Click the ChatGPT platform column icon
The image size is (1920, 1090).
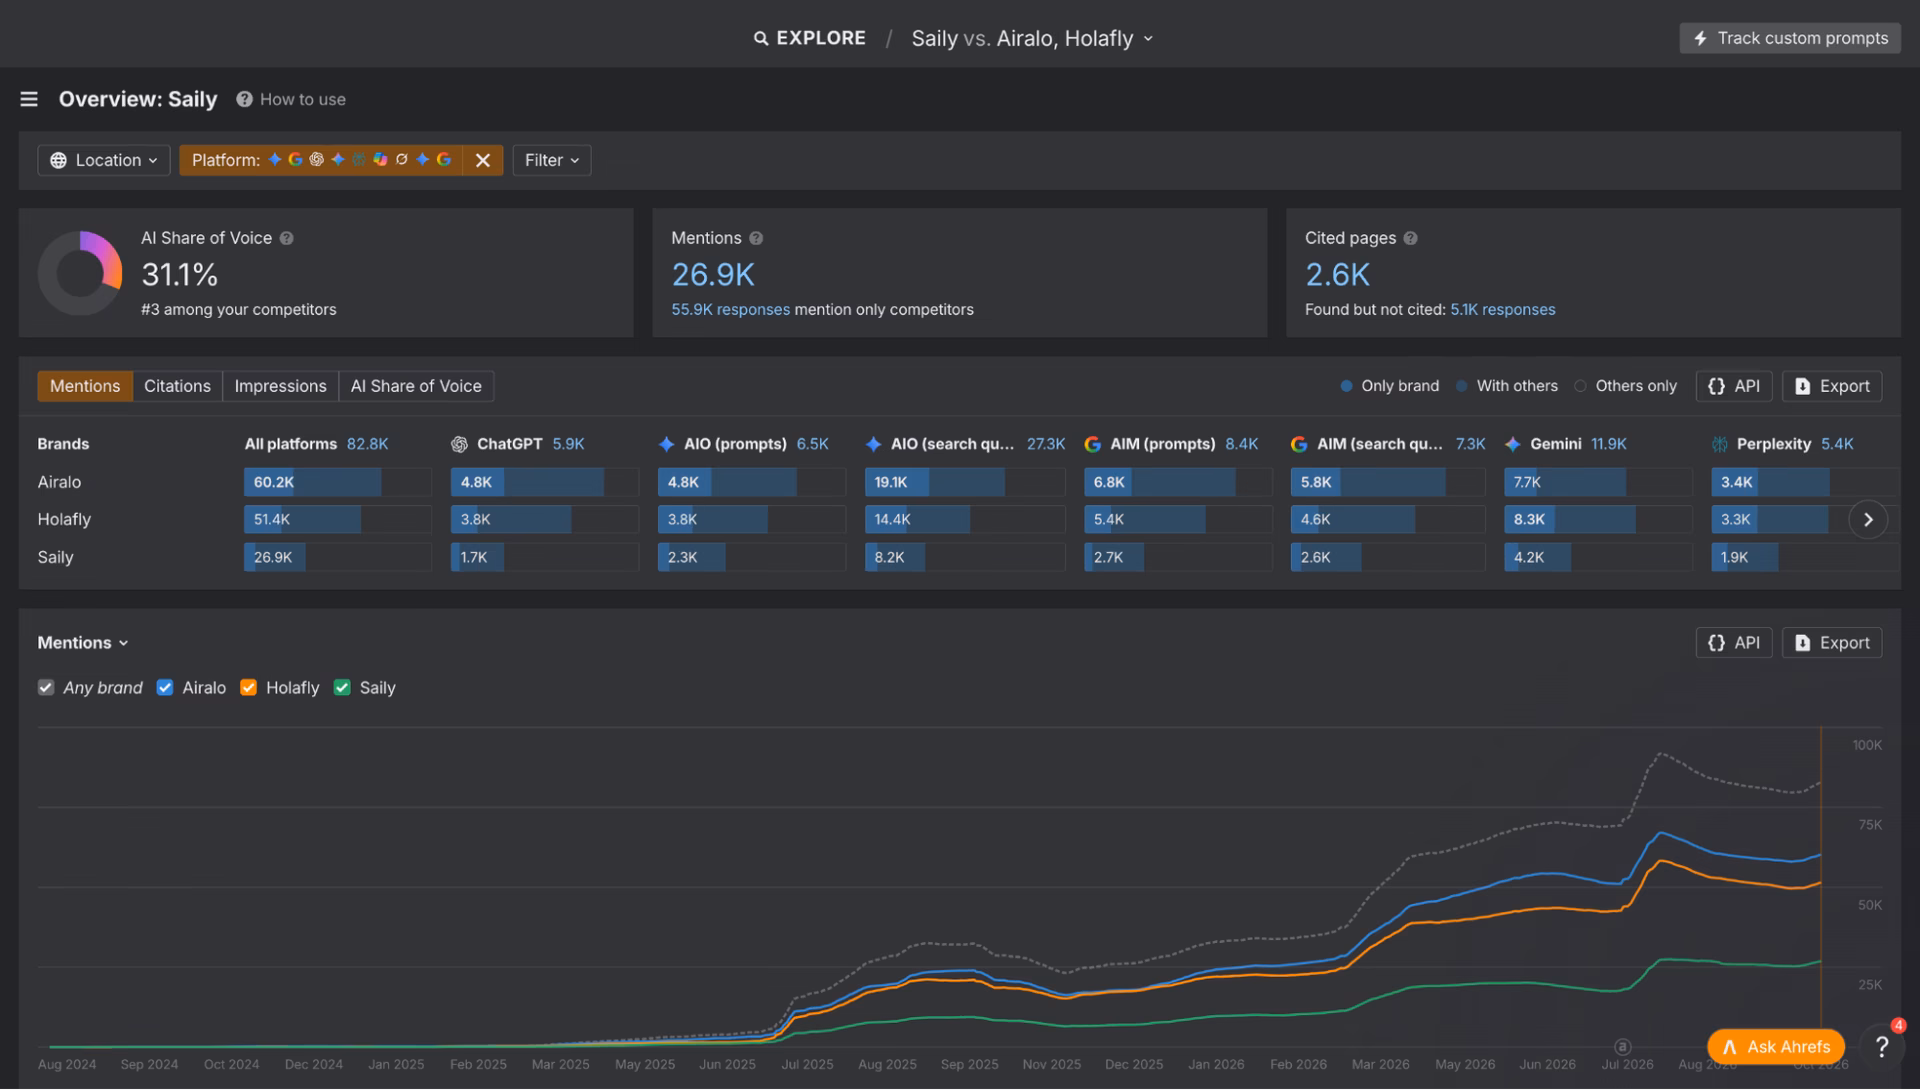point(459,444)
